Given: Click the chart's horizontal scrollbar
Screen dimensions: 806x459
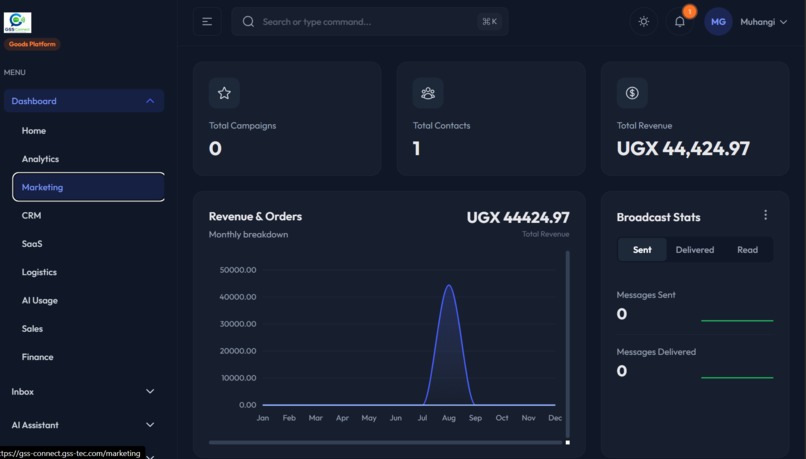Looking at the screenshot, I should [x=386, y=442].
